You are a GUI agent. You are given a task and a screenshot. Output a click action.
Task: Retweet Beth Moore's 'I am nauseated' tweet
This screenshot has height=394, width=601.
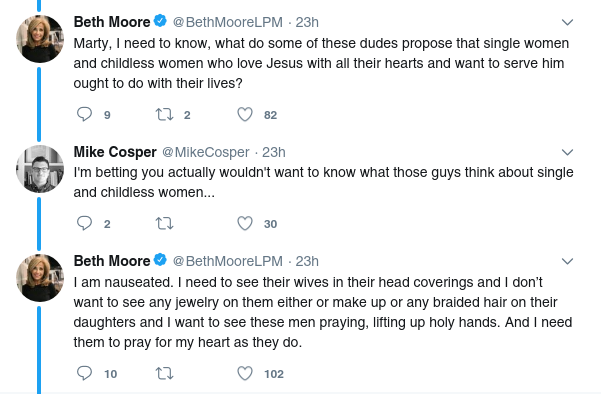(164, 373)
